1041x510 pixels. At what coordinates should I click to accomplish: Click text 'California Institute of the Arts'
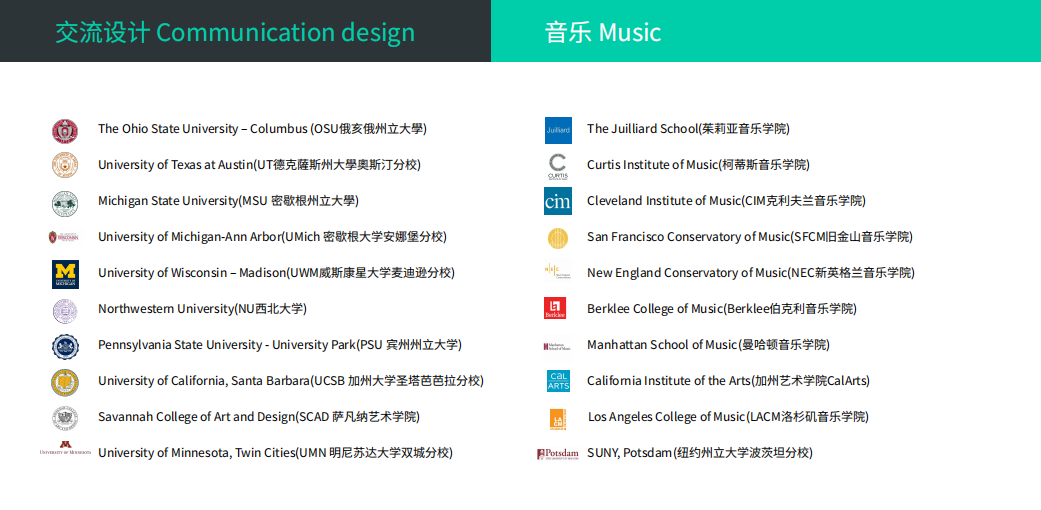coord(669,381)
